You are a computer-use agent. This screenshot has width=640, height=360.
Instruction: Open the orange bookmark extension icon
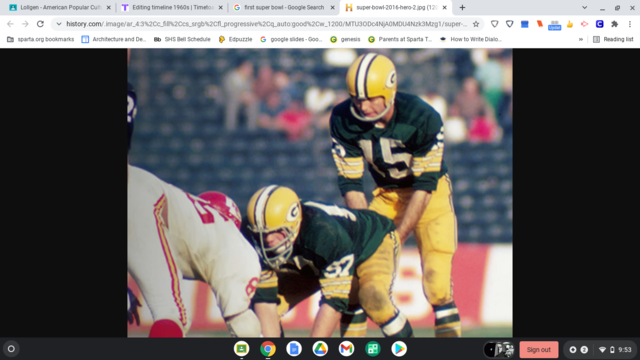[540, 24]
